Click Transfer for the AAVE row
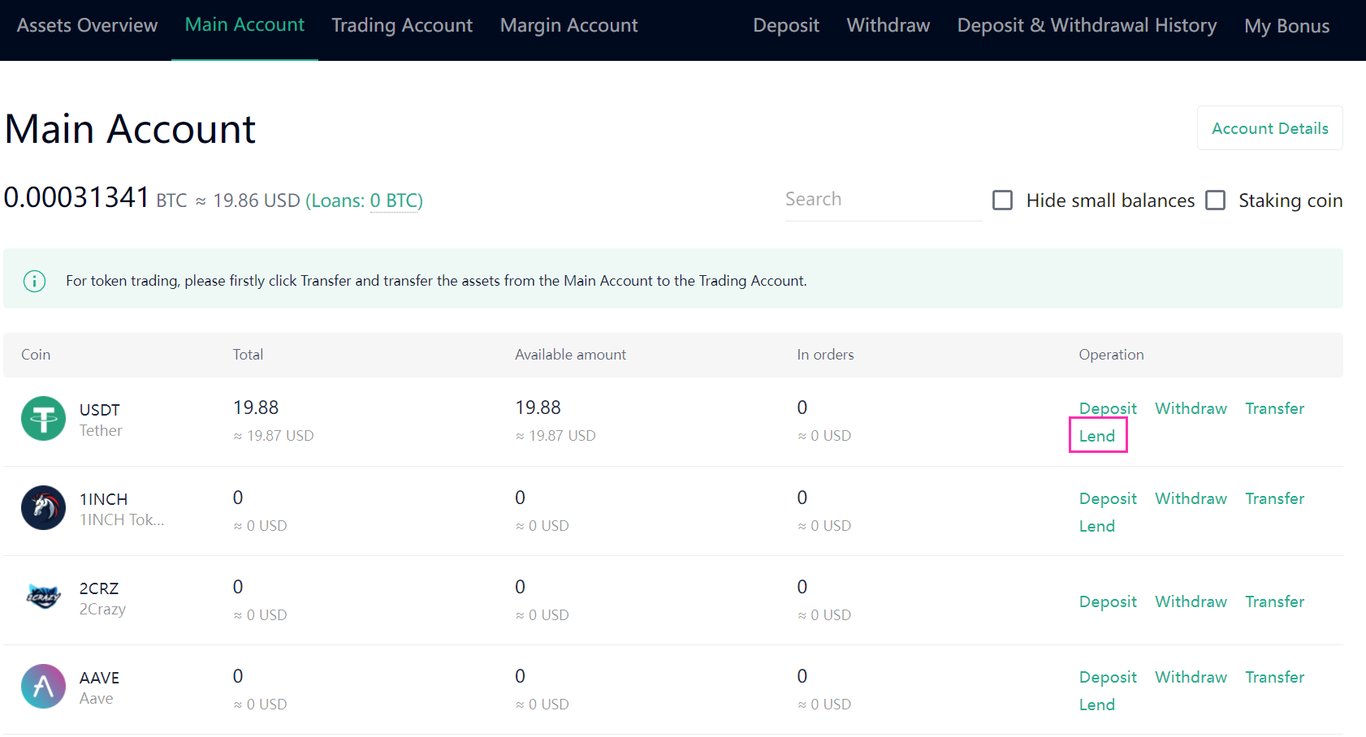Viewport: 1366px width, 737px height. [1274, 677]
